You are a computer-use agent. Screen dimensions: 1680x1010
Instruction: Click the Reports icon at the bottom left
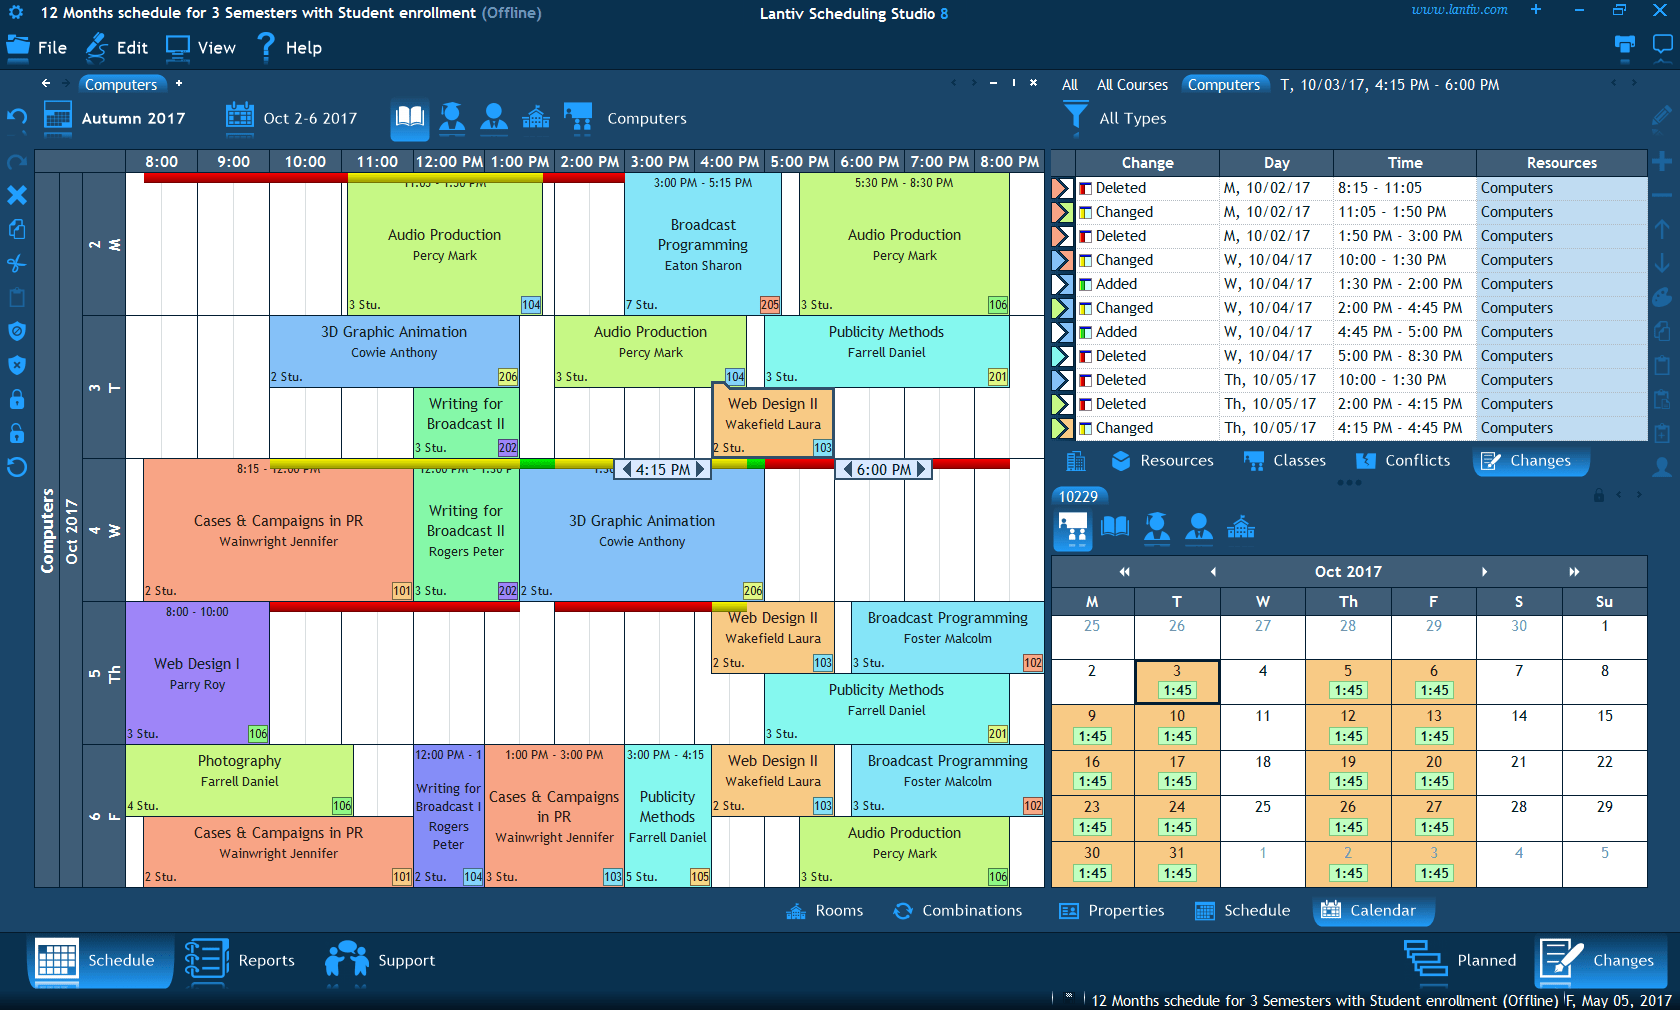[207, 961]
